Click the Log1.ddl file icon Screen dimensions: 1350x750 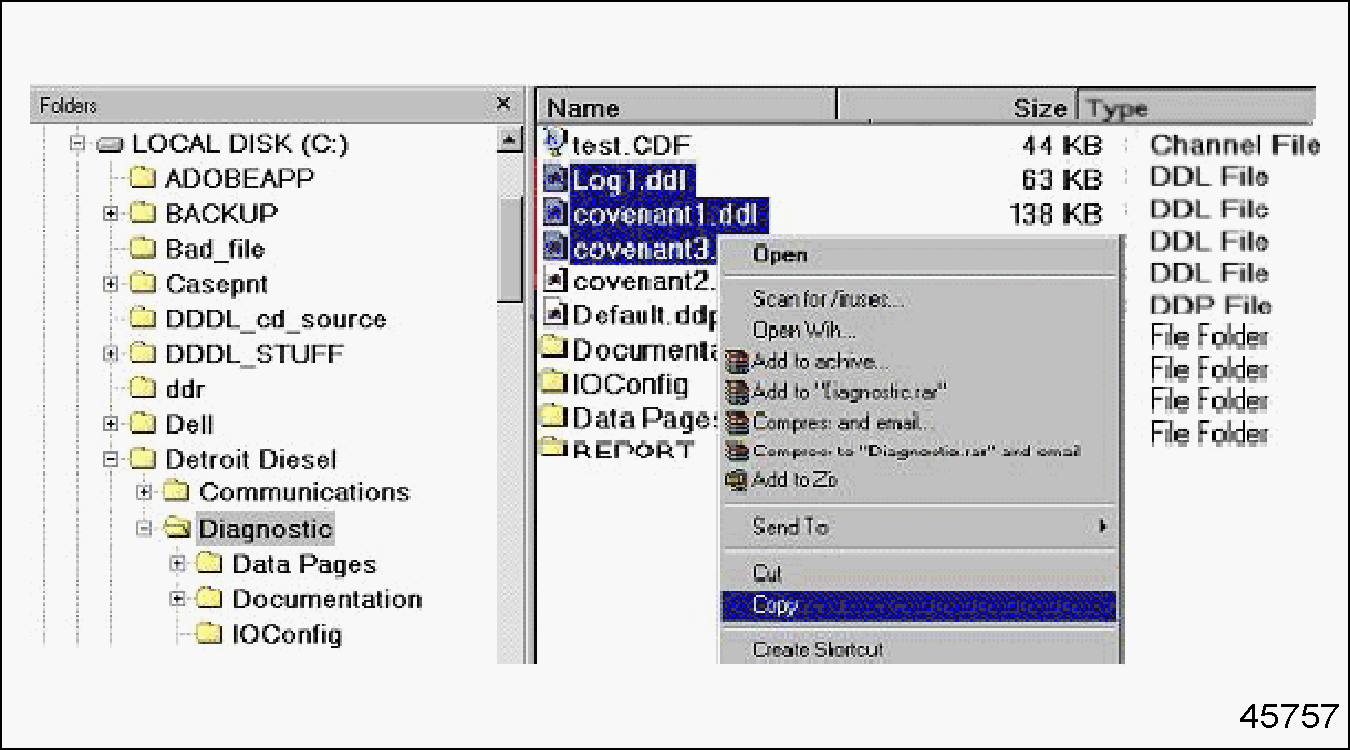tap(556, 180)
